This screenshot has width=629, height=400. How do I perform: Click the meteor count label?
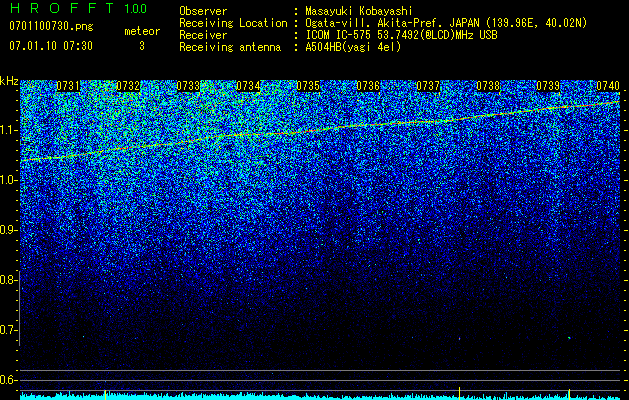(142, 31)
